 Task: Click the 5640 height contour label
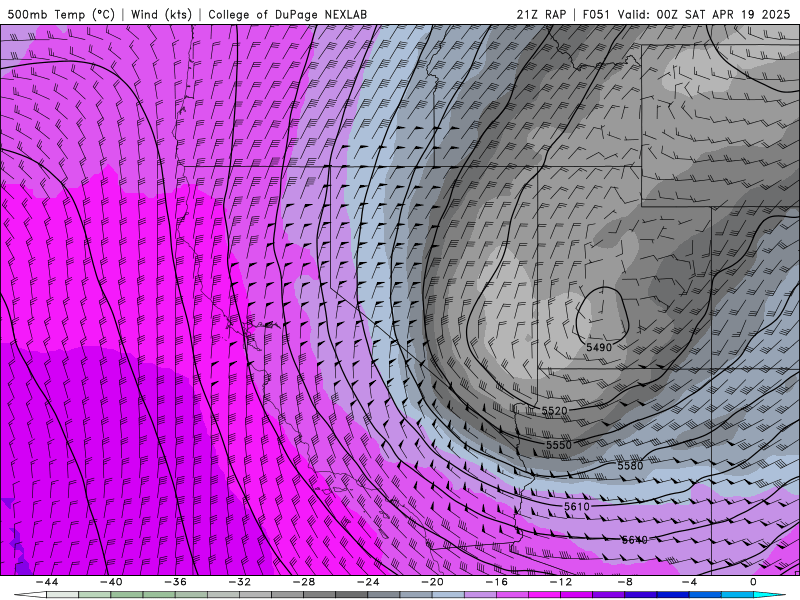(635, 540)
